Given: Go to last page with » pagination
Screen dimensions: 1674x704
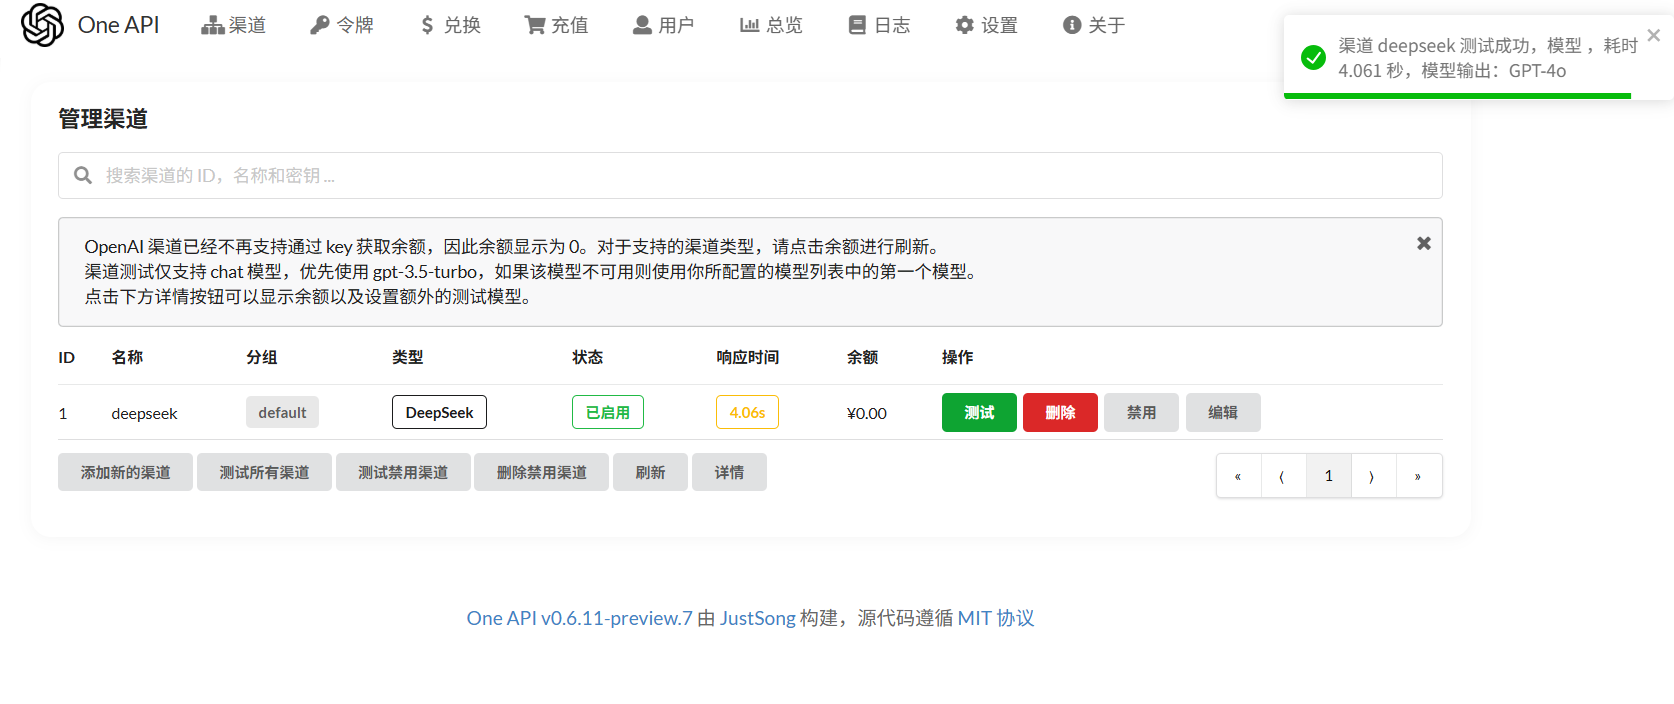Looking at the screenshot, I should pyautogui.click(x=1419, y=476).
